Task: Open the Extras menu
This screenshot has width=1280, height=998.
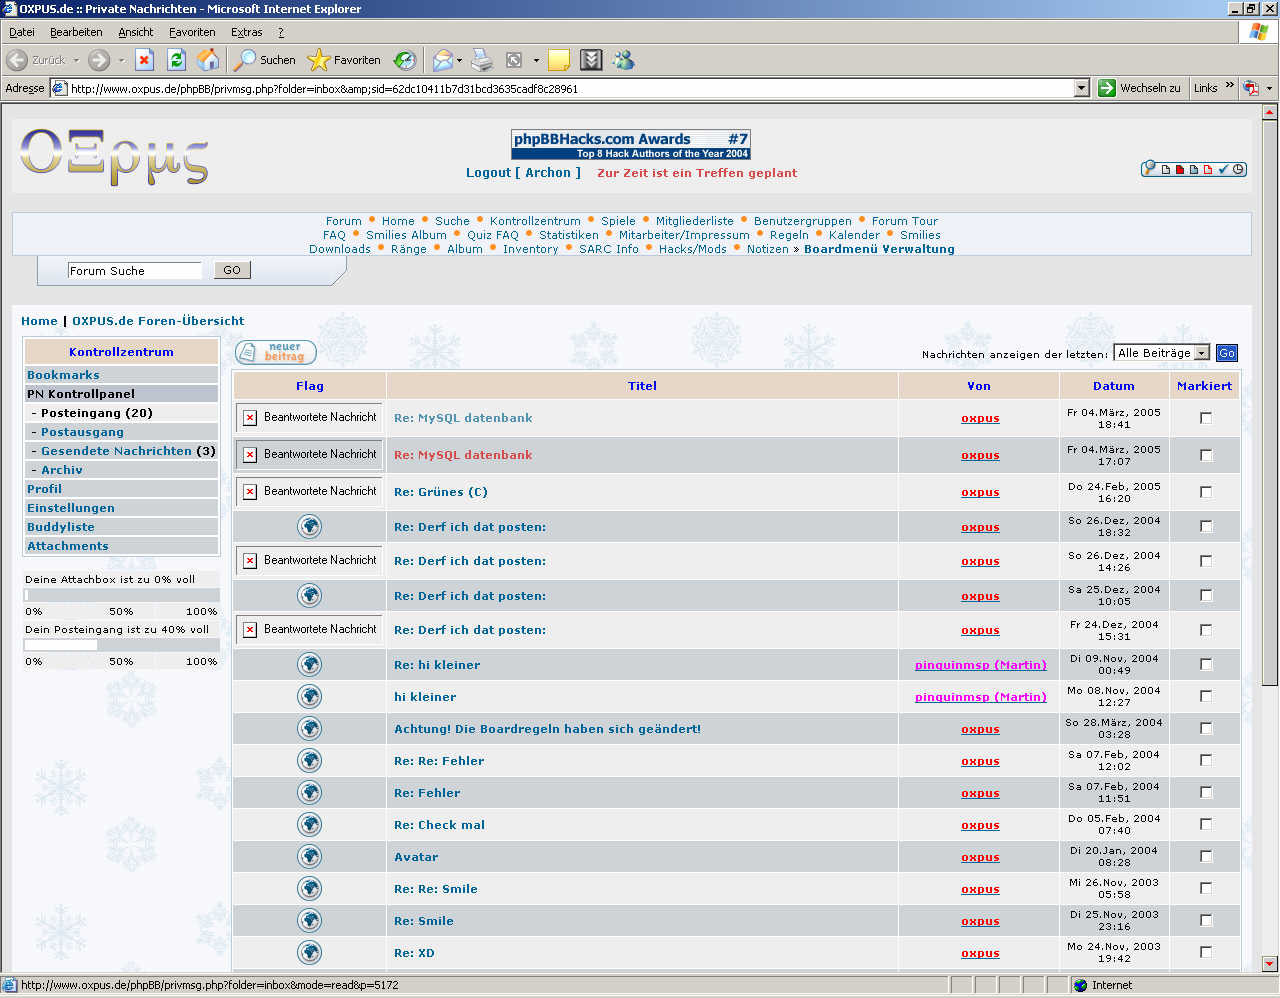Action: 246,32
